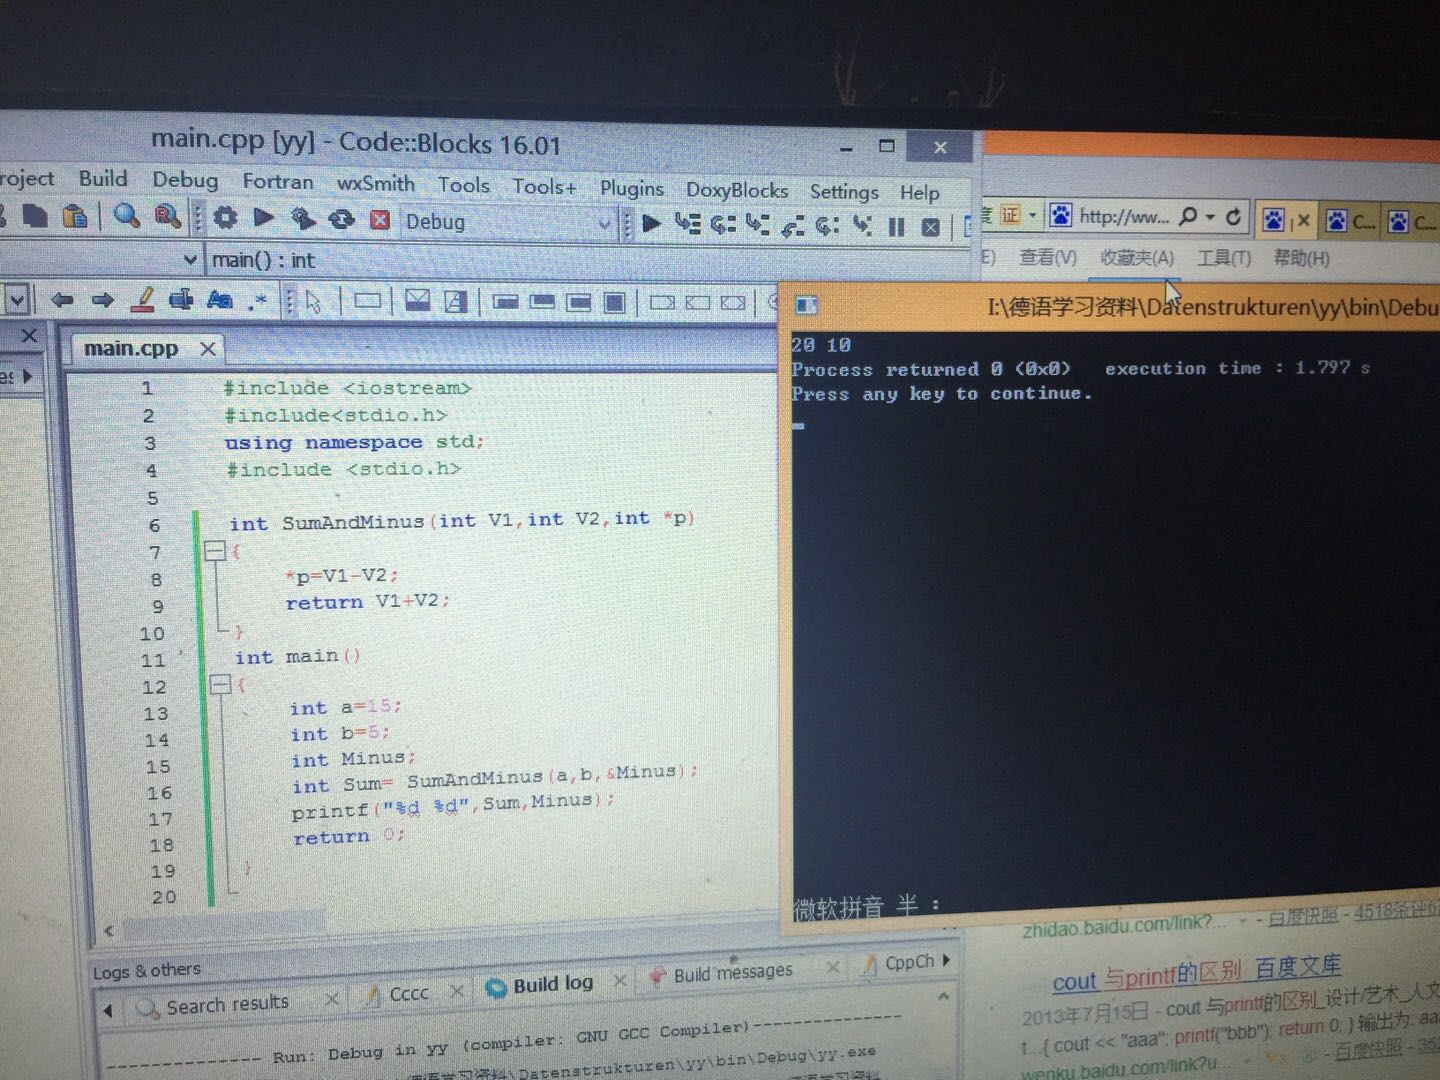Click the Rebuild icon
The width and height of the screenshot is (1440, 1080).
(342, 219)
